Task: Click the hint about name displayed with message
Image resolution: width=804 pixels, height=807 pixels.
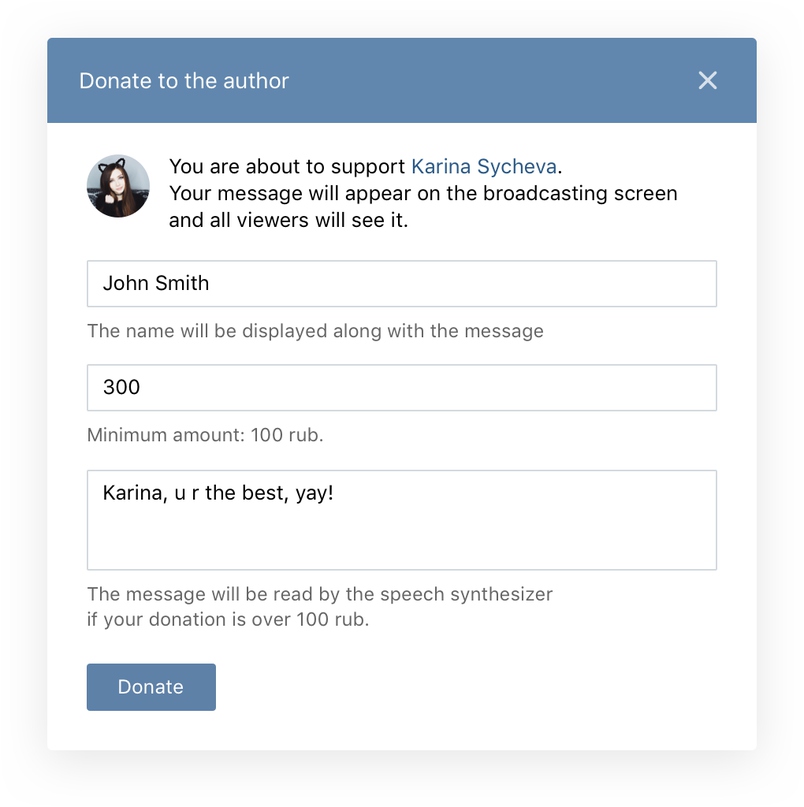Action: [x=315, y=331]
